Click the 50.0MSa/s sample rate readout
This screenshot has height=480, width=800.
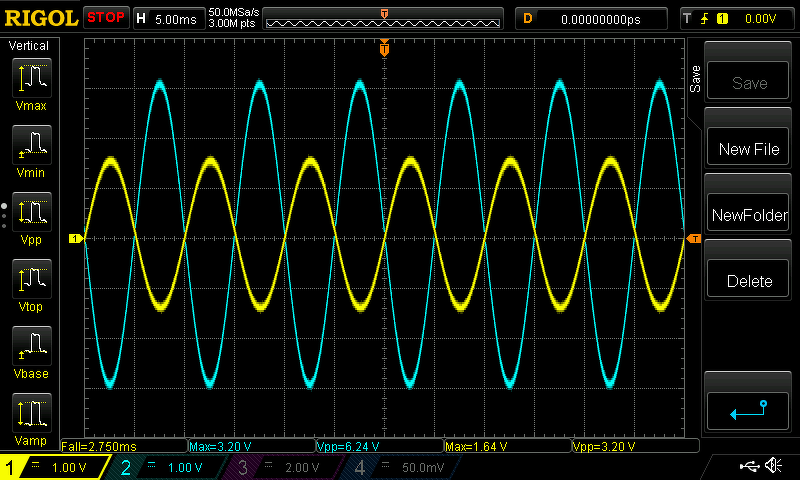(x=234, y=12)
